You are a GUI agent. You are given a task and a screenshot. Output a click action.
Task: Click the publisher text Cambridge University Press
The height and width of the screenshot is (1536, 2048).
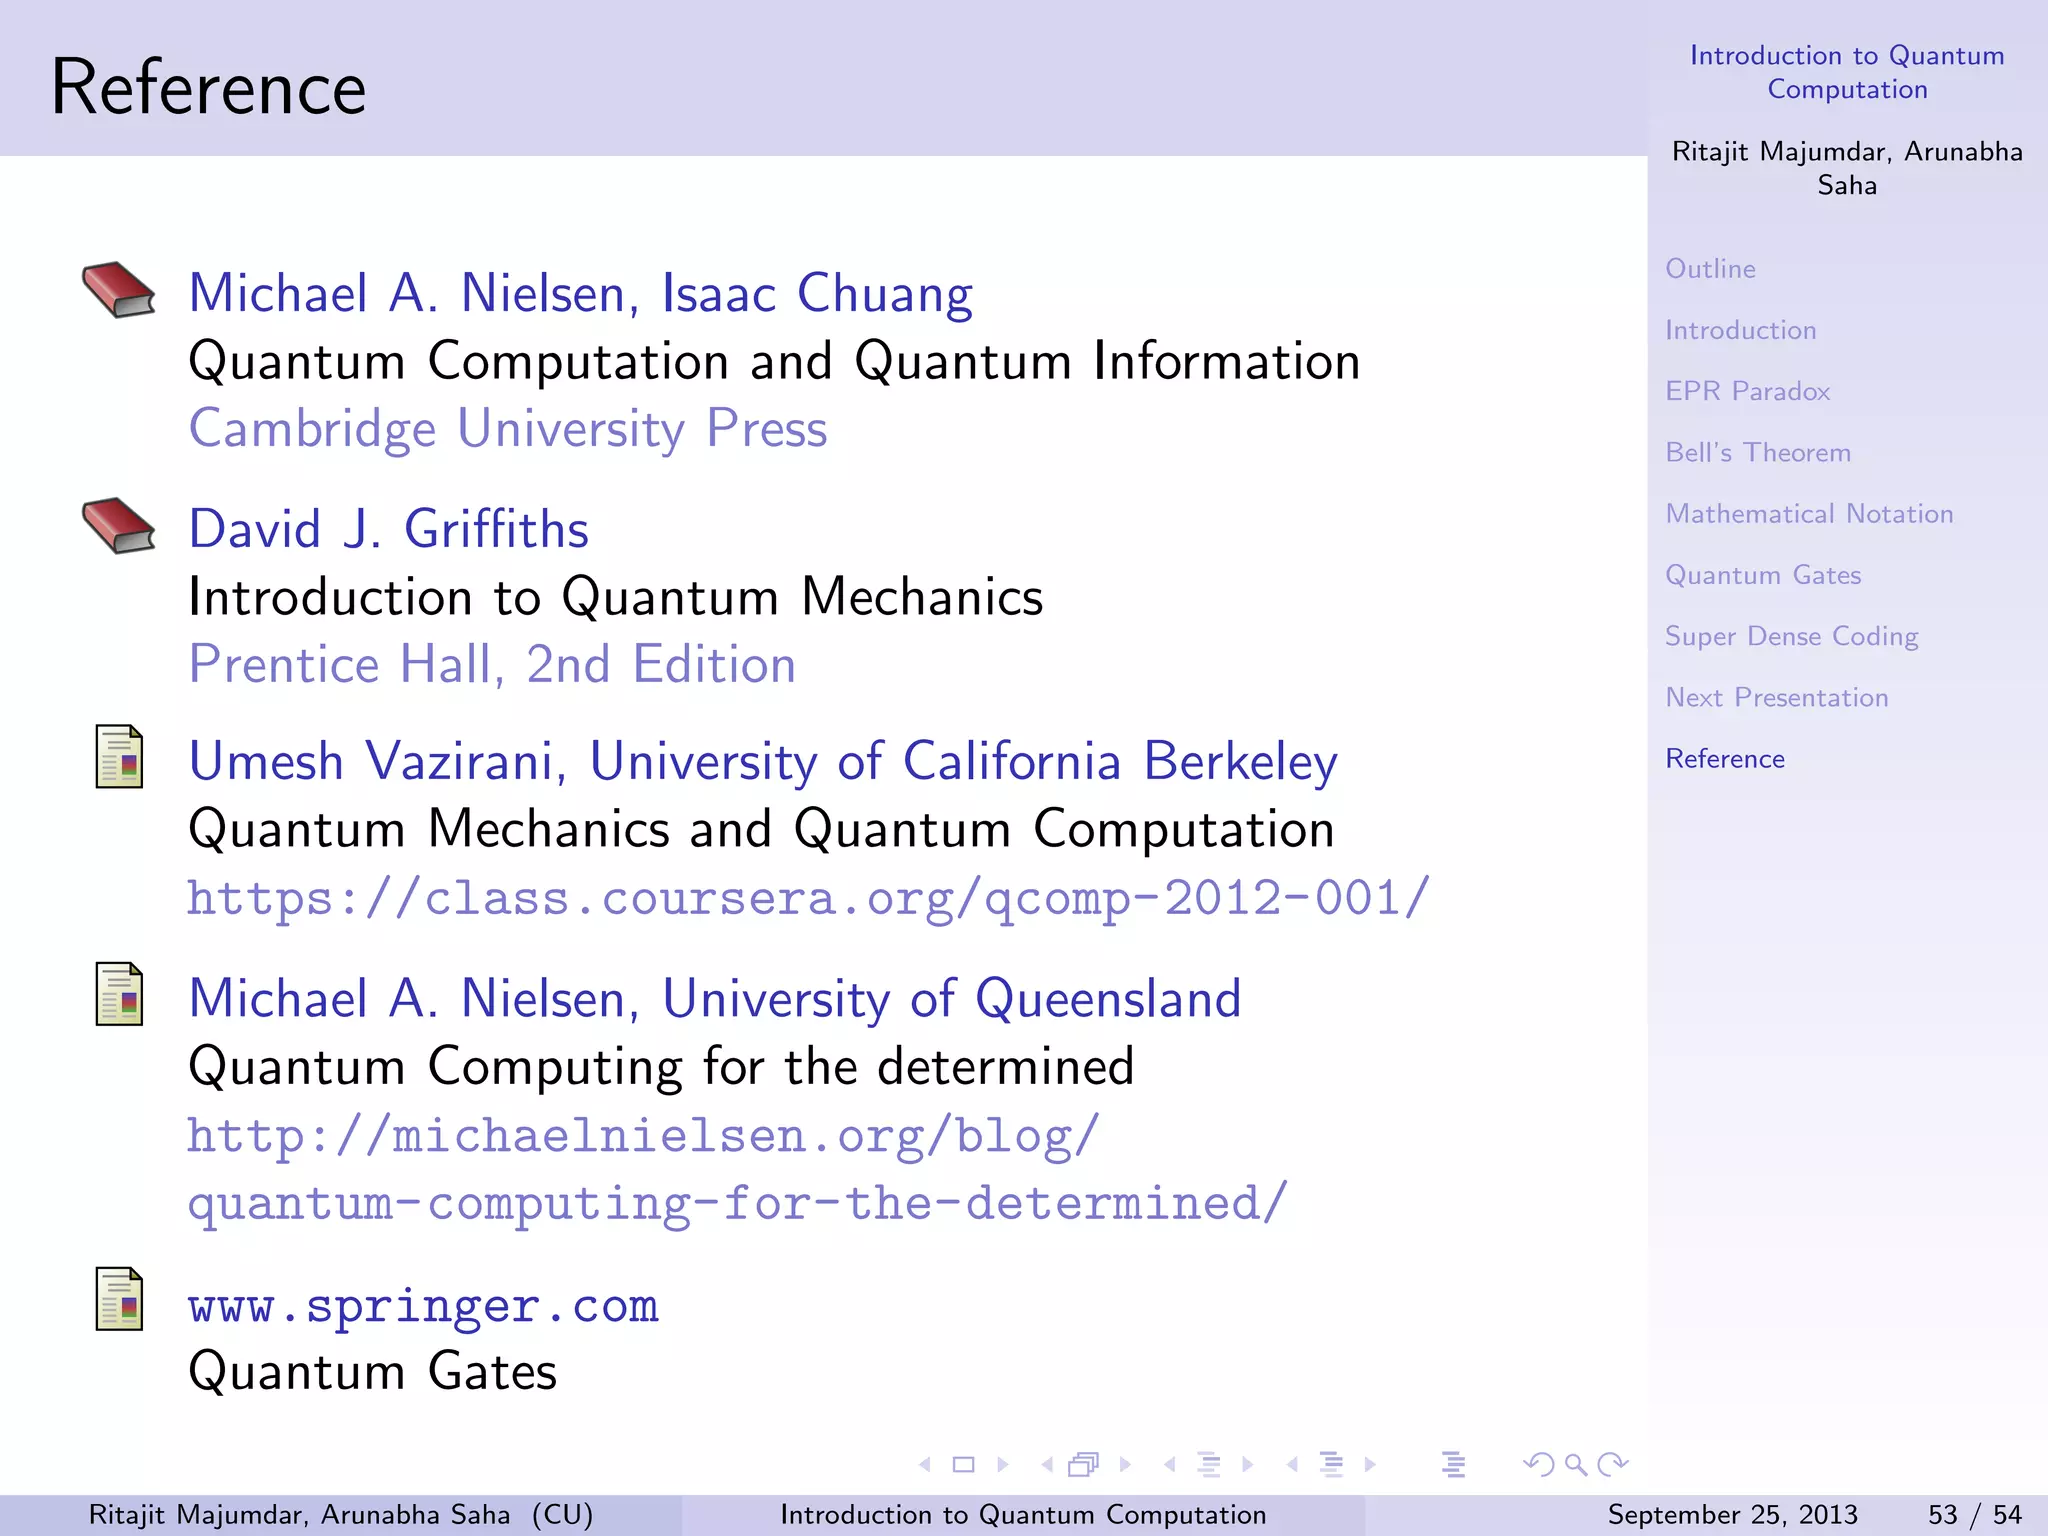coord(508,429)
